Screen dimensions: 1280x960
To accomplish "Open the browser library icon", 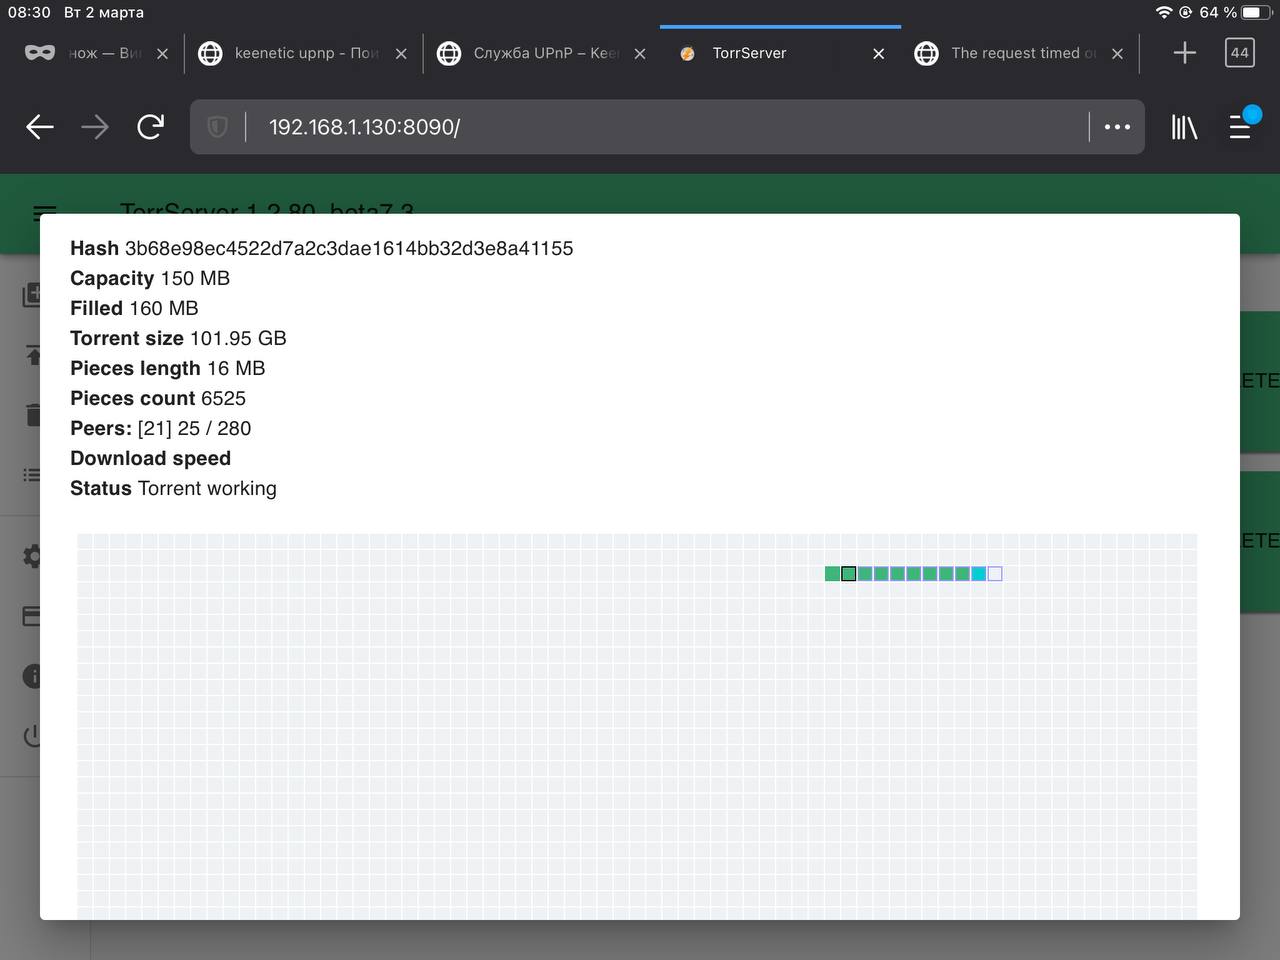I will pos(1184,127).
